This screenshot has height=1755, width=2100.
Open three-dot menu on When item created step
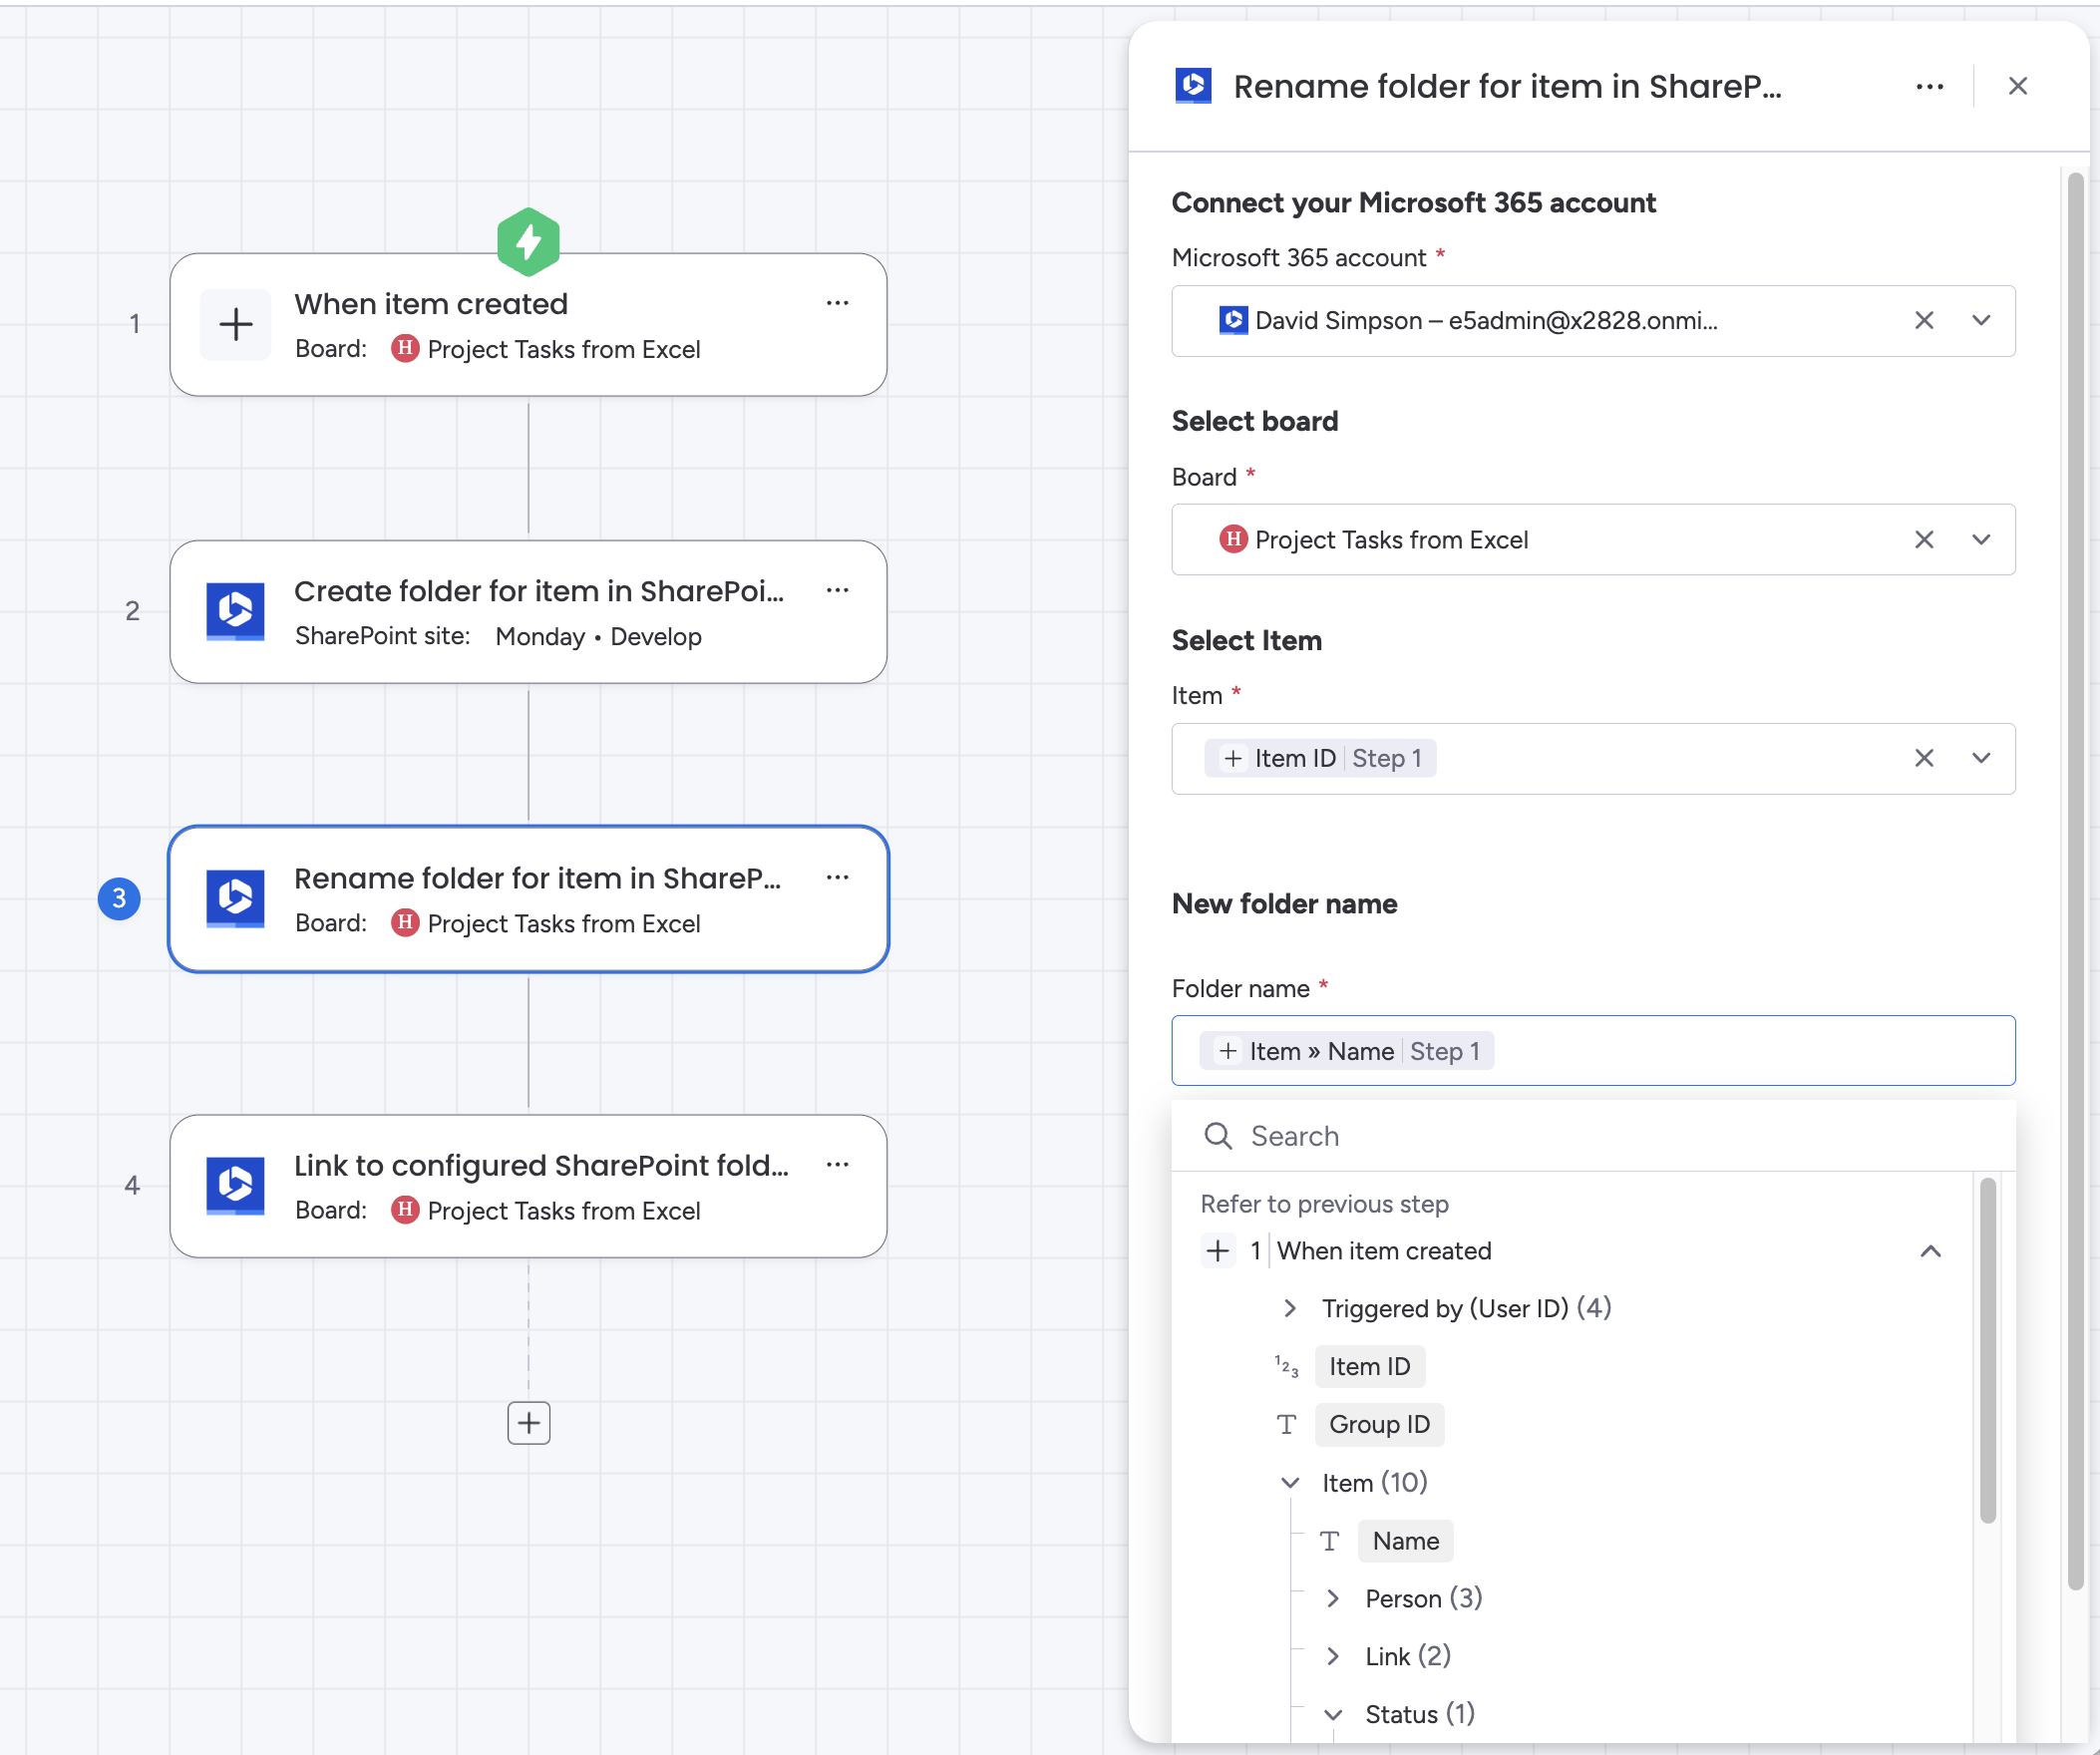[x=837, y=303]
